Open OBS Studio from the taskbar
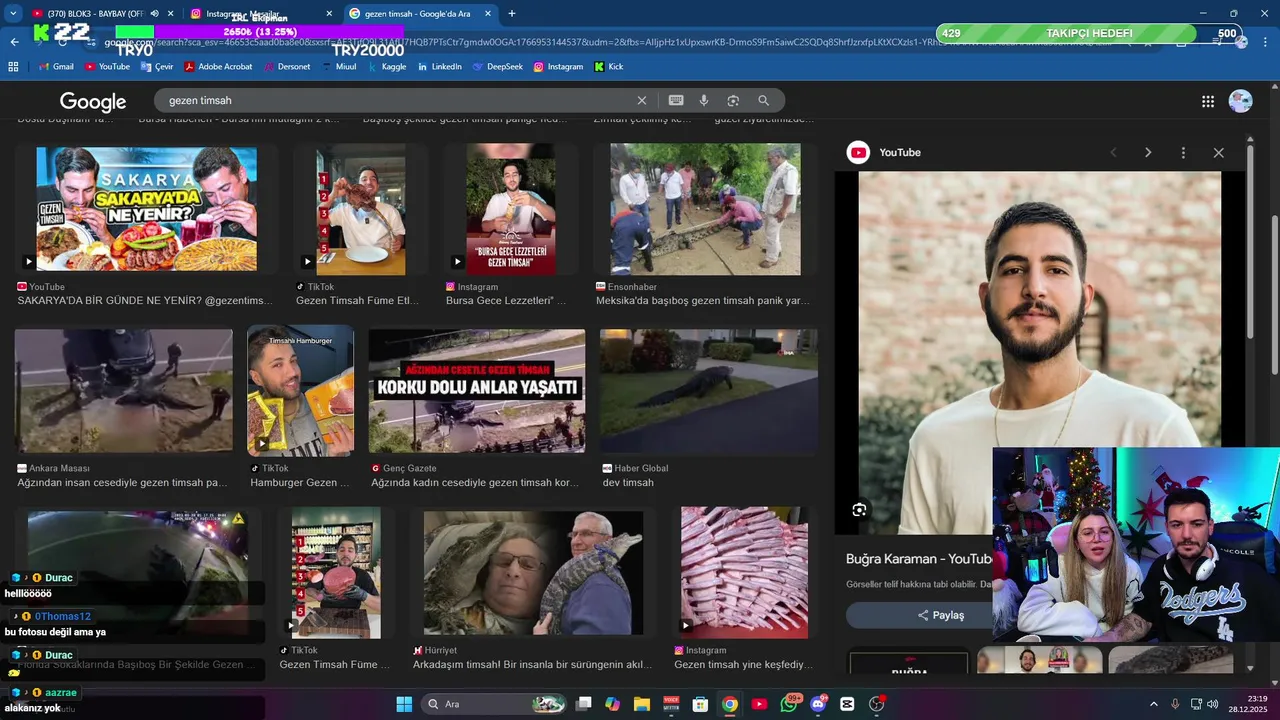This screenshot has width=1280, height=720. tap(877, 704)
